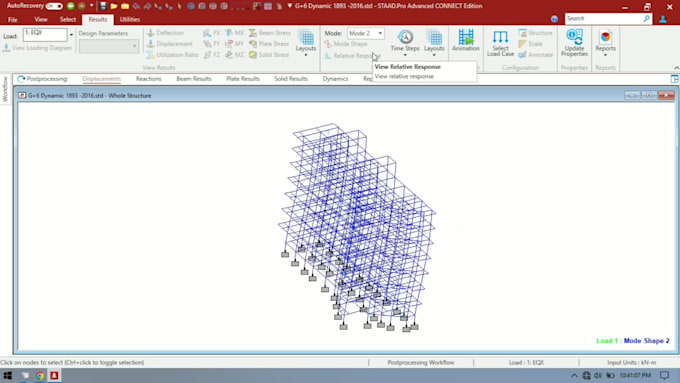680x383 pixels.
Task: Open the File menu
Action: (13, 20)
